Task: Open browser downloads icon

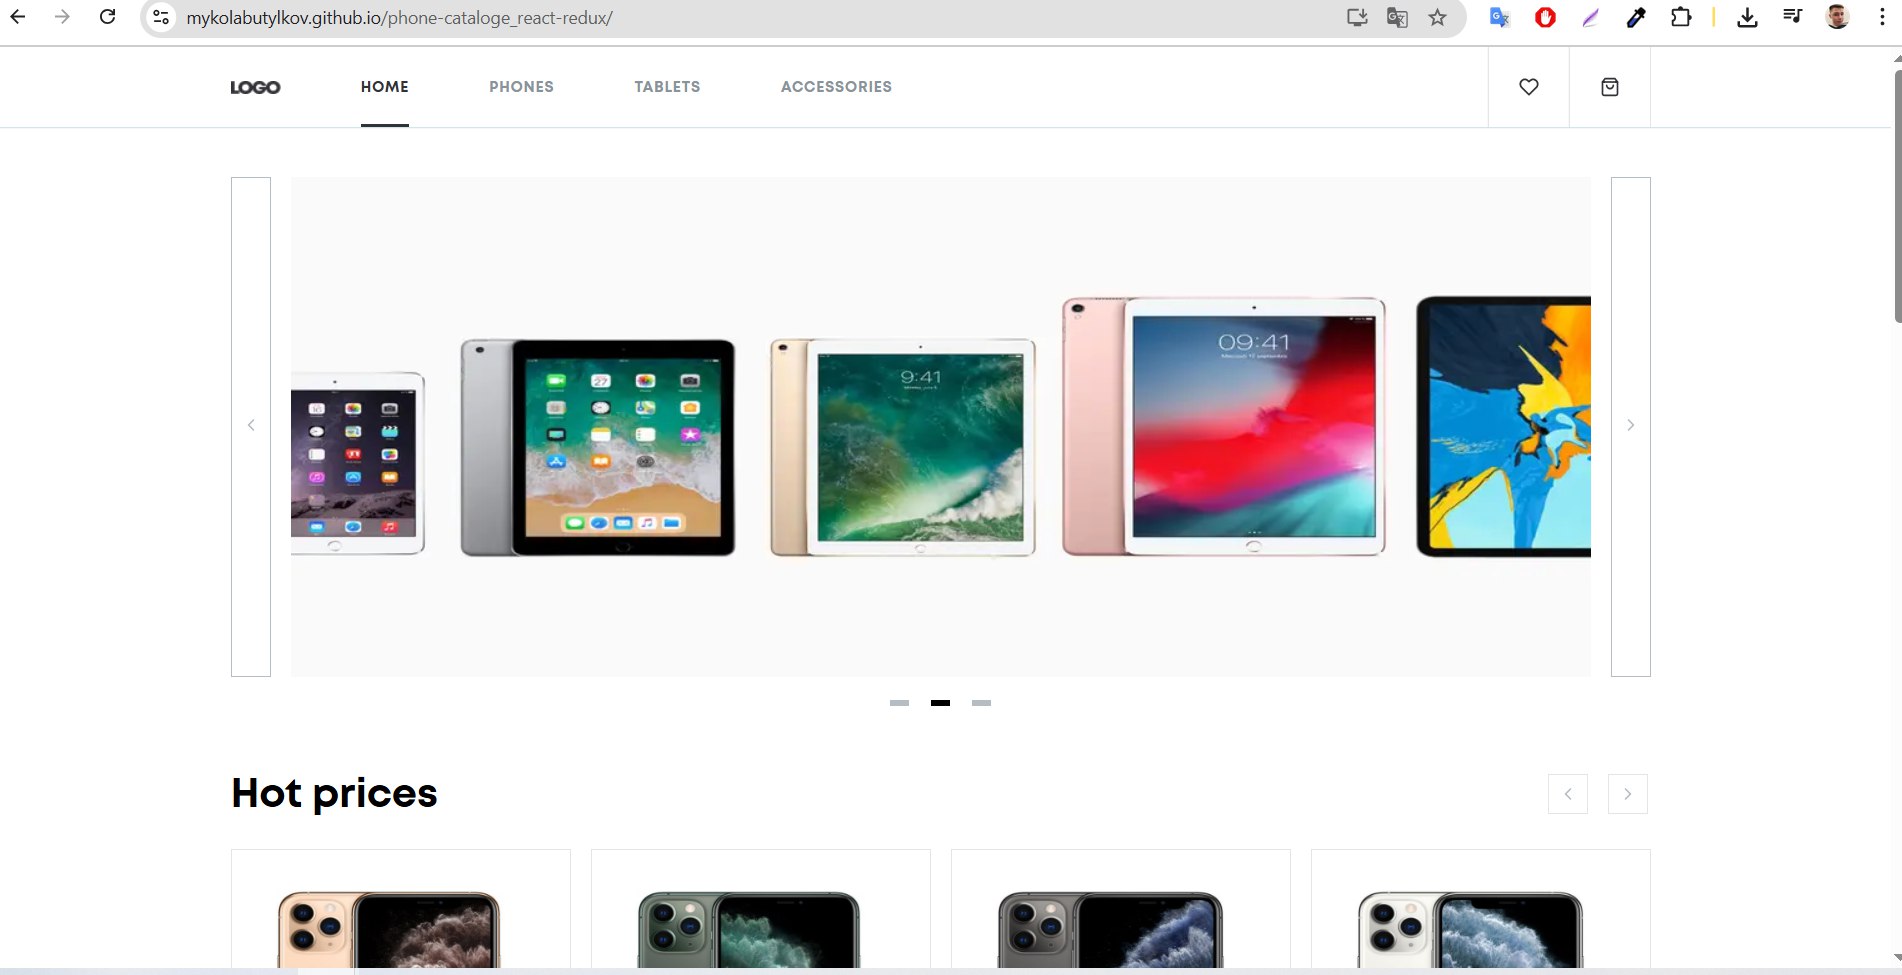Action: click(1746, 18)
